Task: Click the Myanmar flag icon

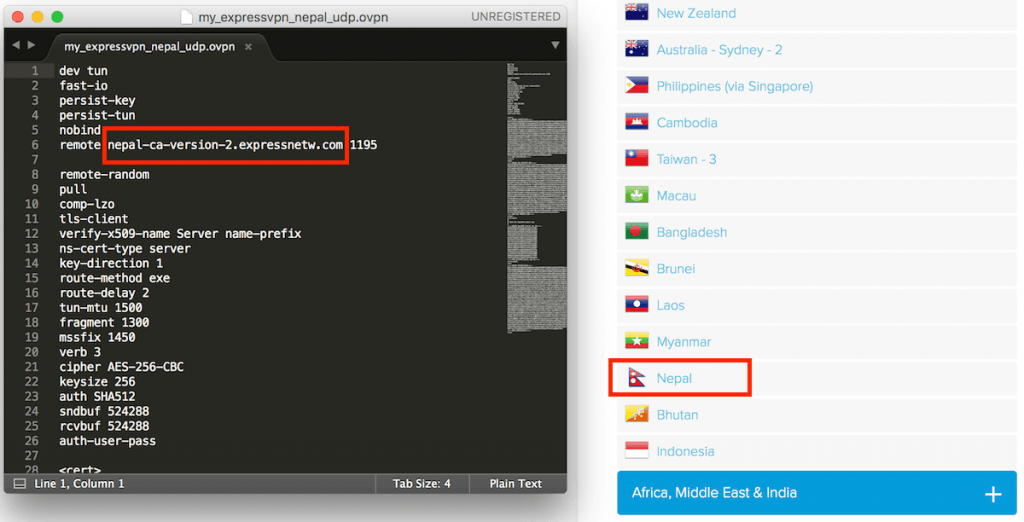Action: [x=636, y=342]
